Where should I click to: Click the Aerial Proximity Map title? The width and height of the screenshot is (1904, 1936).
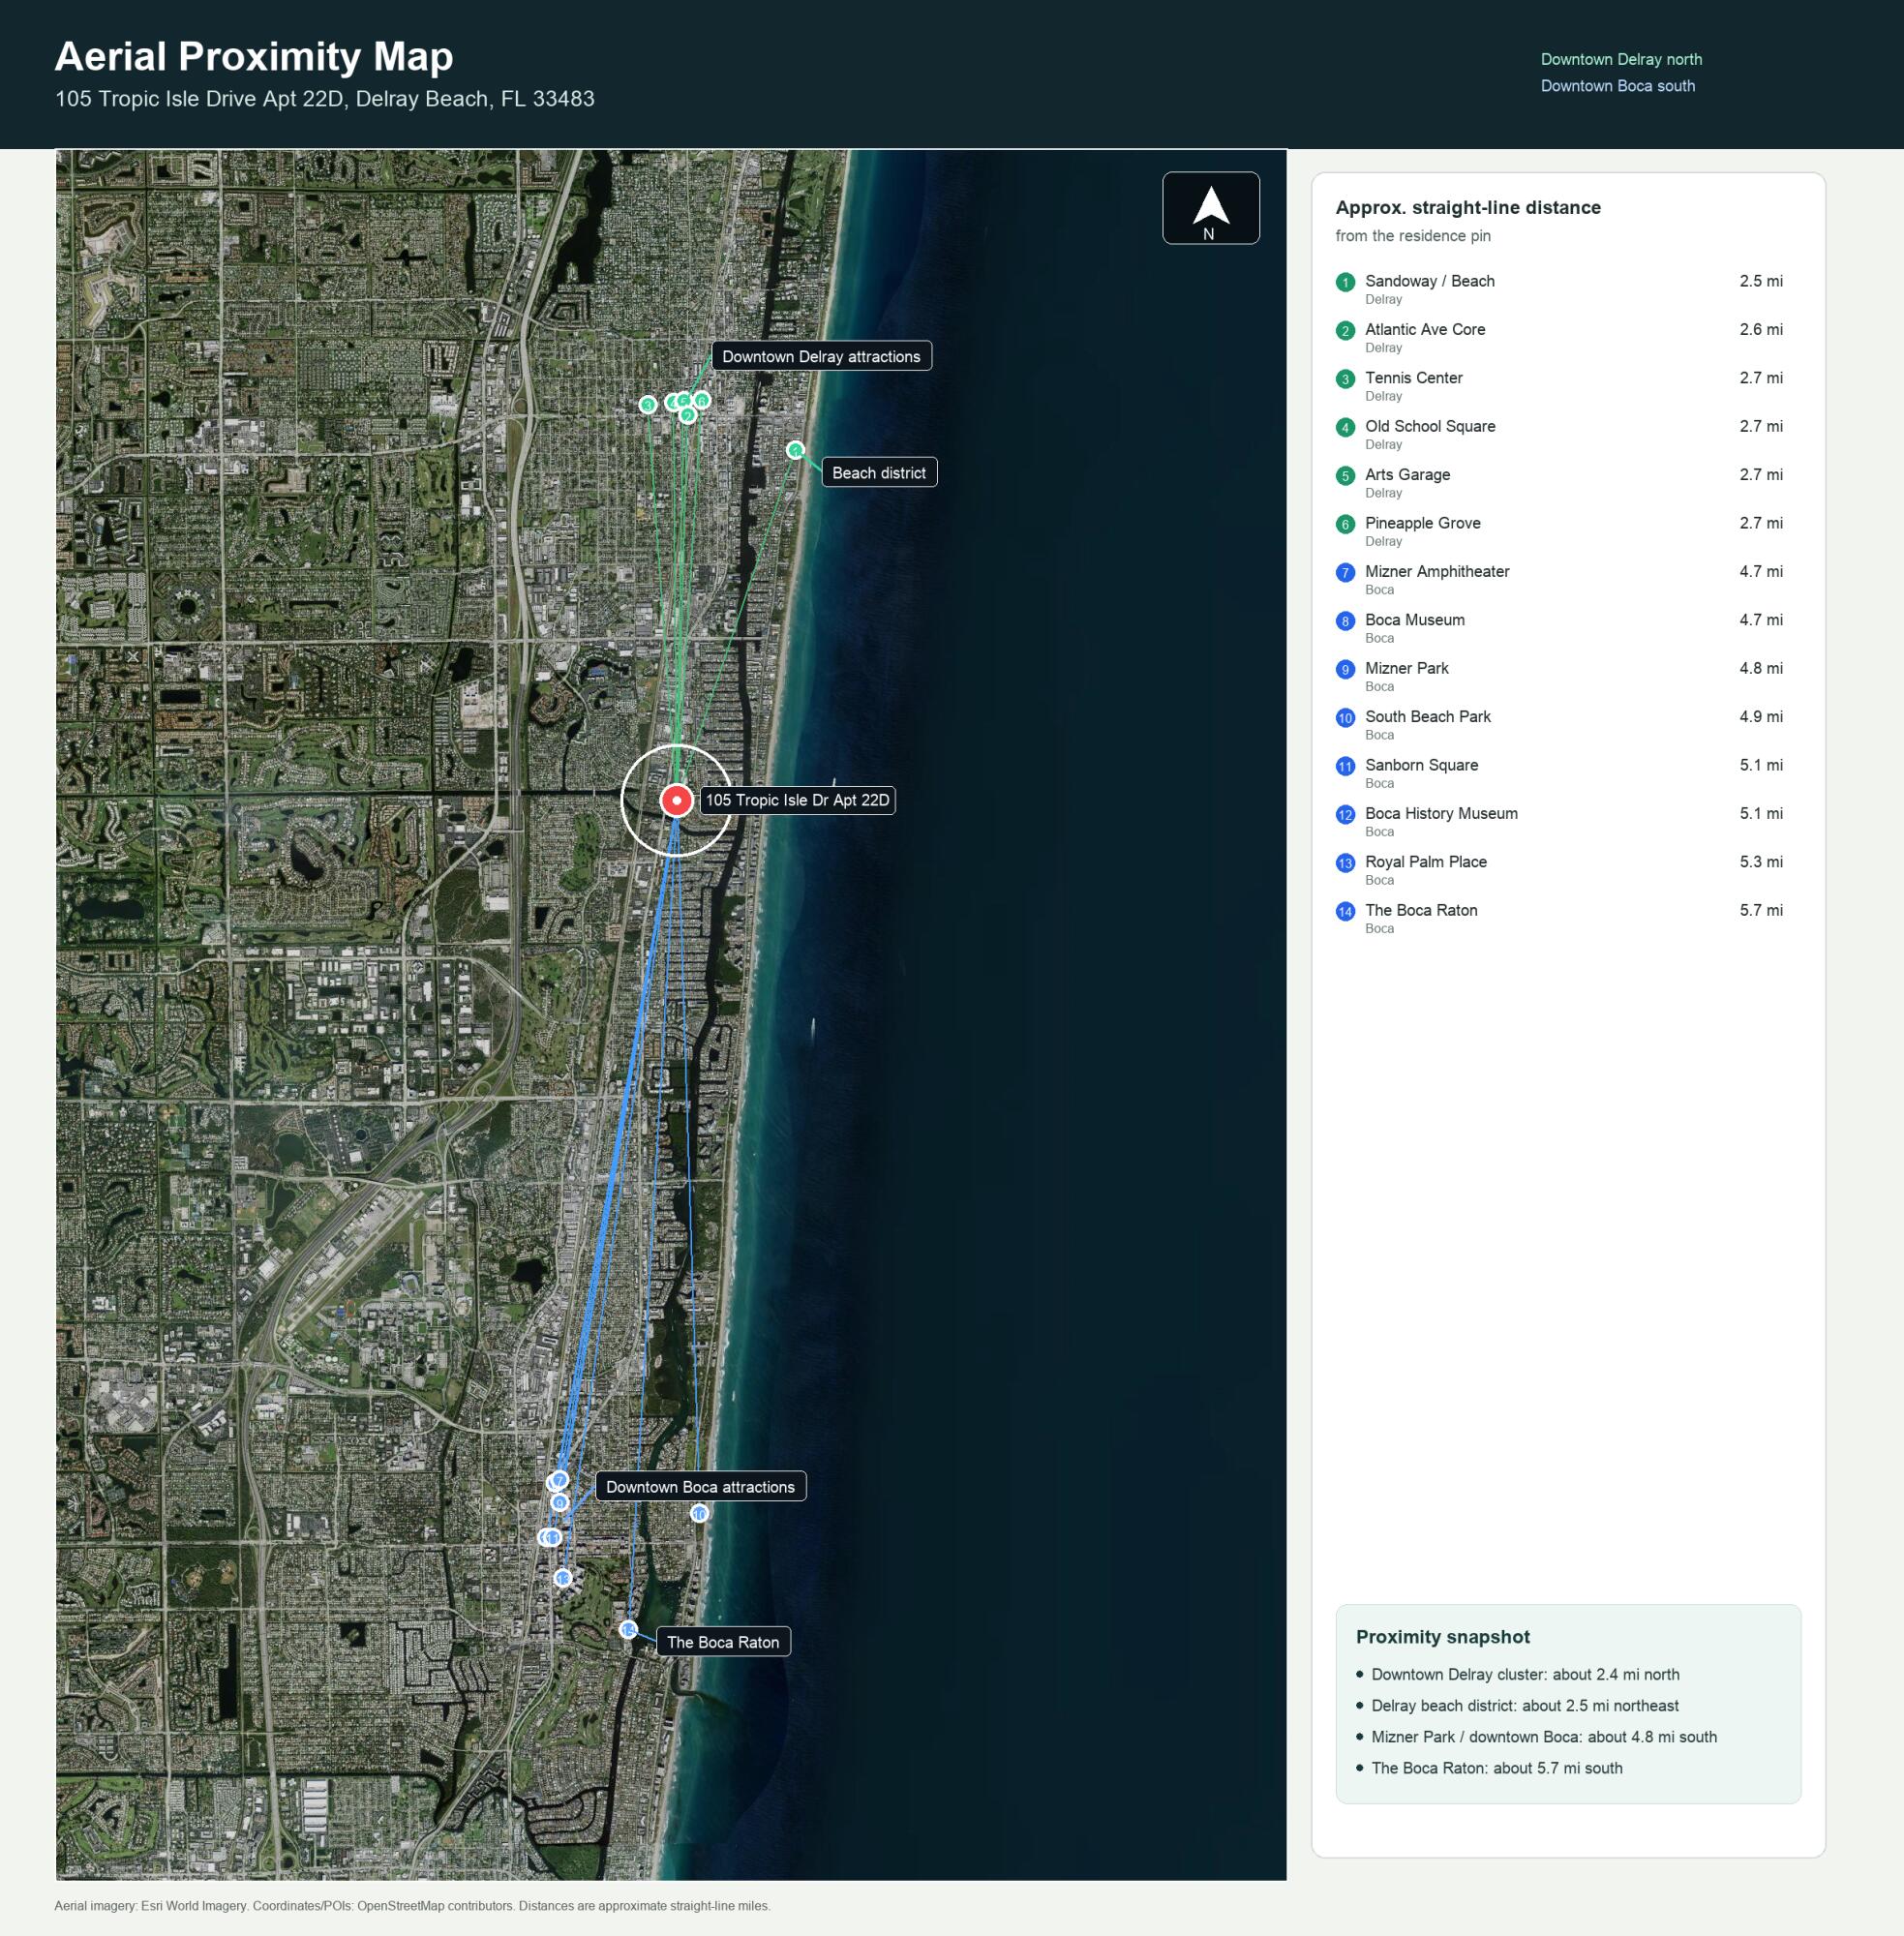254,56
